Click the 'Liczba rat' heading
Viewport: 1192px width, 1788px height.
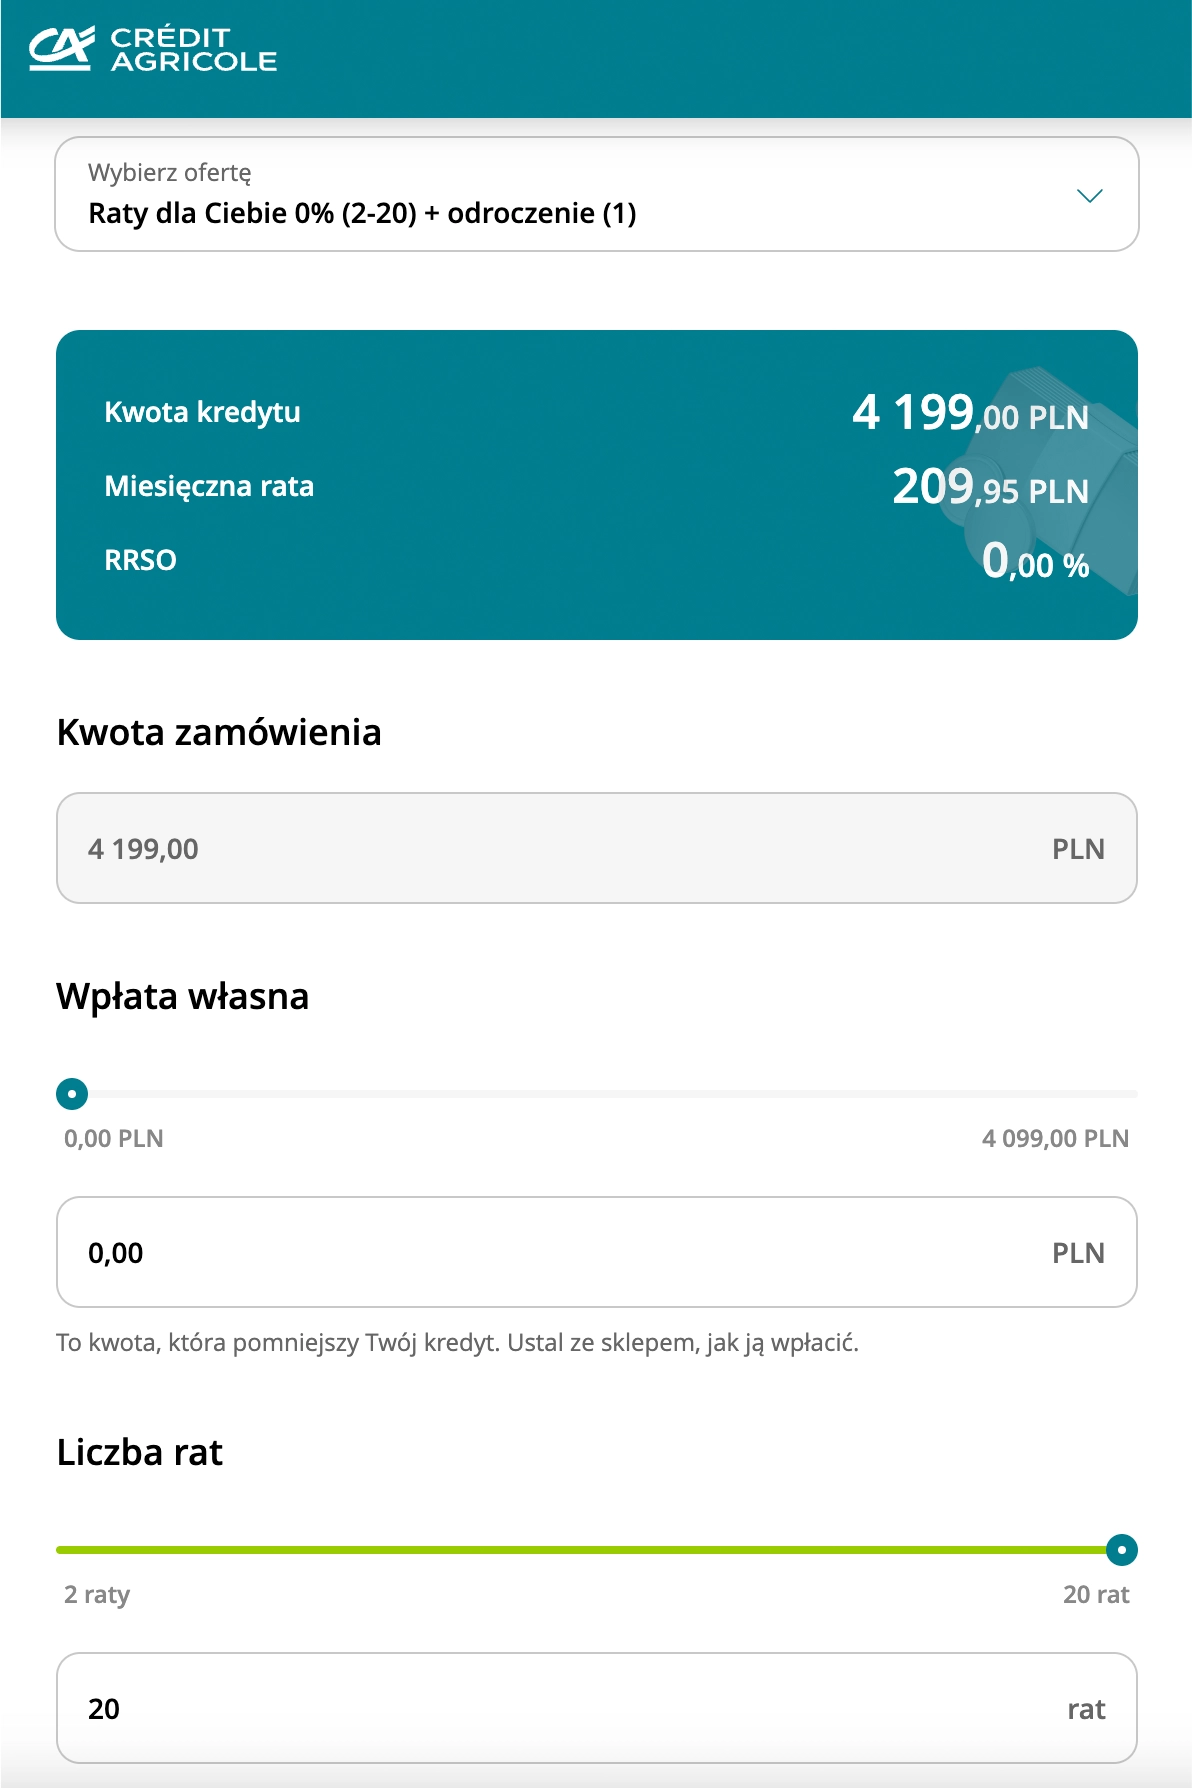[140, 1453]
